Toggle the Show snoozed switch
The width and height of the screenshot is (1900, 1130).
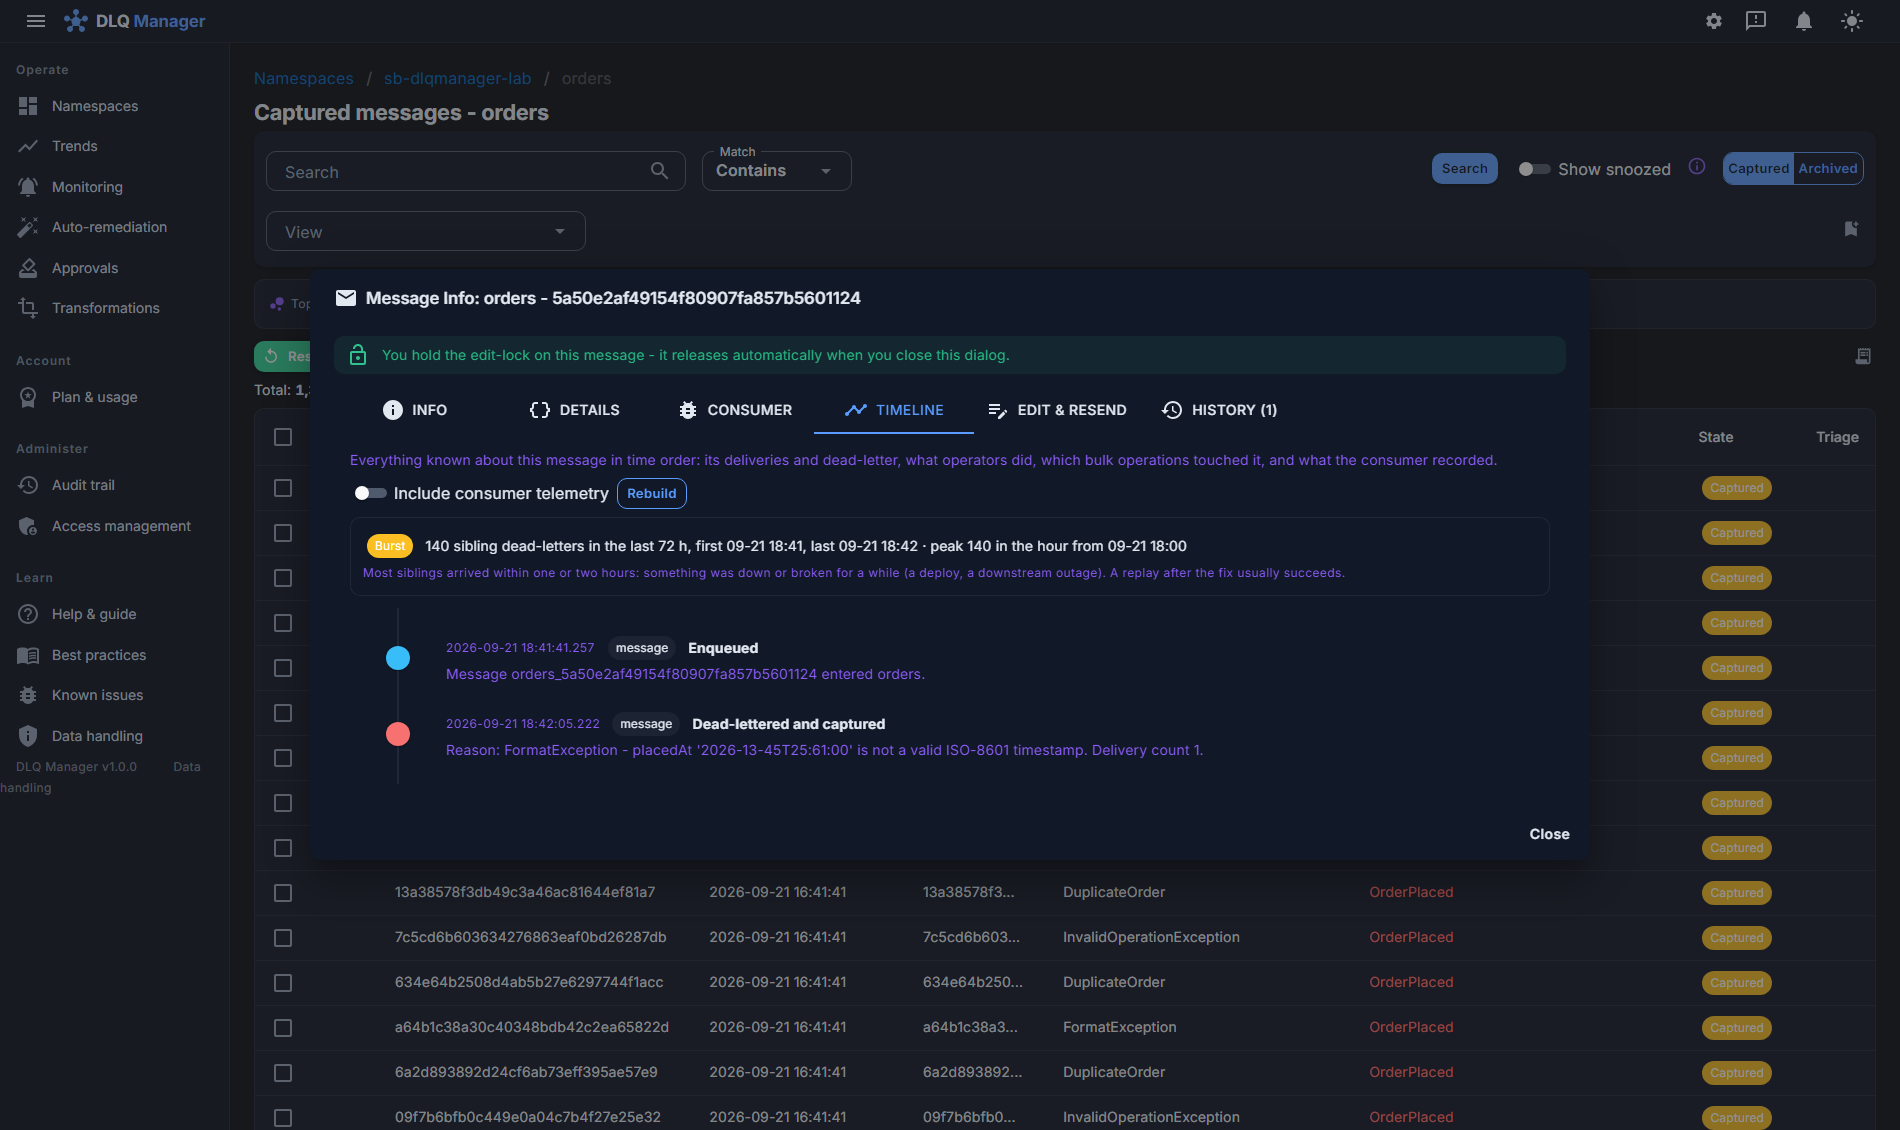pos(1534,169)
